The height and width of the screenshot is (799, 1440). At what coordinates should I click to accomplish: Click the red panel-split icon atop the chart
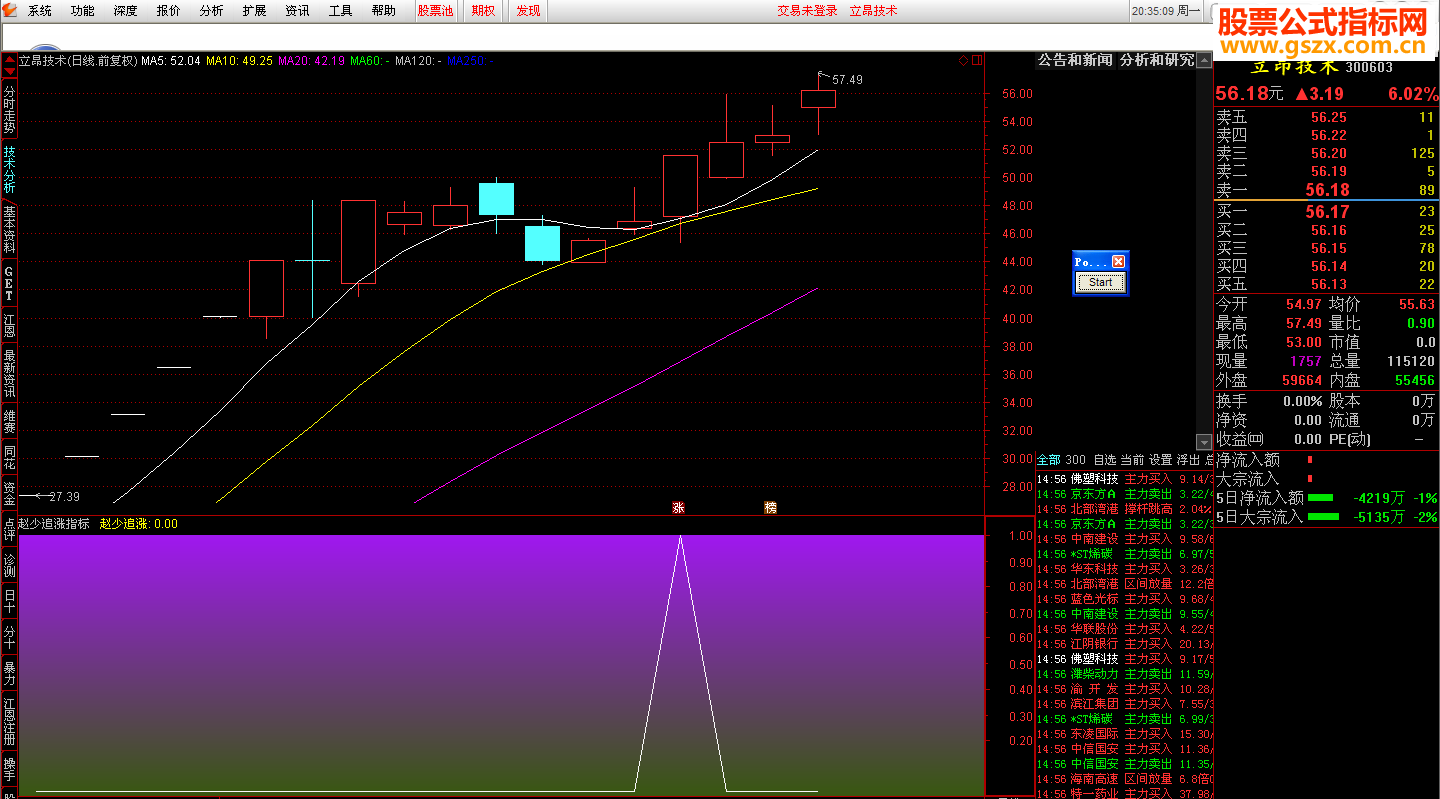(977, 60)
